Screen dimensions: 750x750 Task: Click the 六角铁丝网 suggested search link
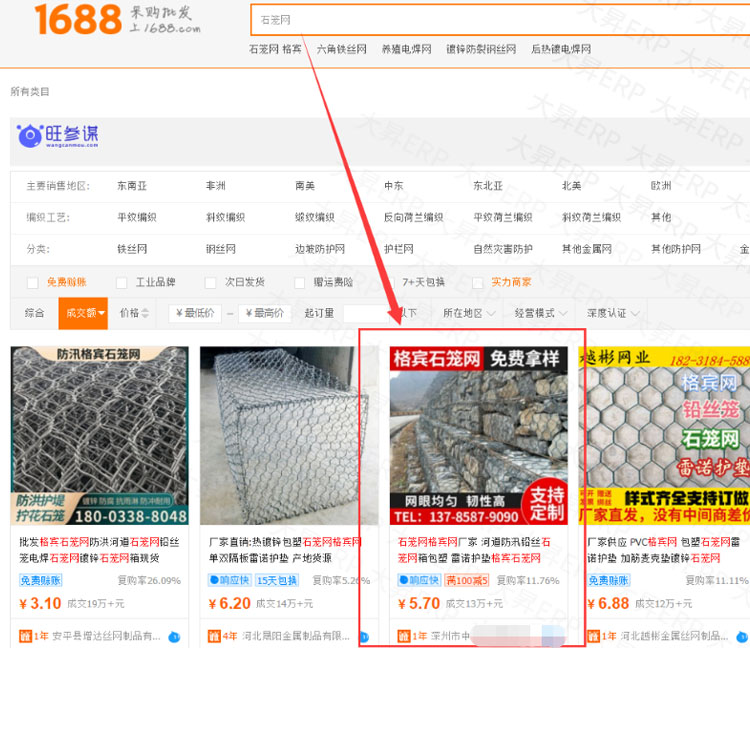pyautogui.click(x=341, y=49)
